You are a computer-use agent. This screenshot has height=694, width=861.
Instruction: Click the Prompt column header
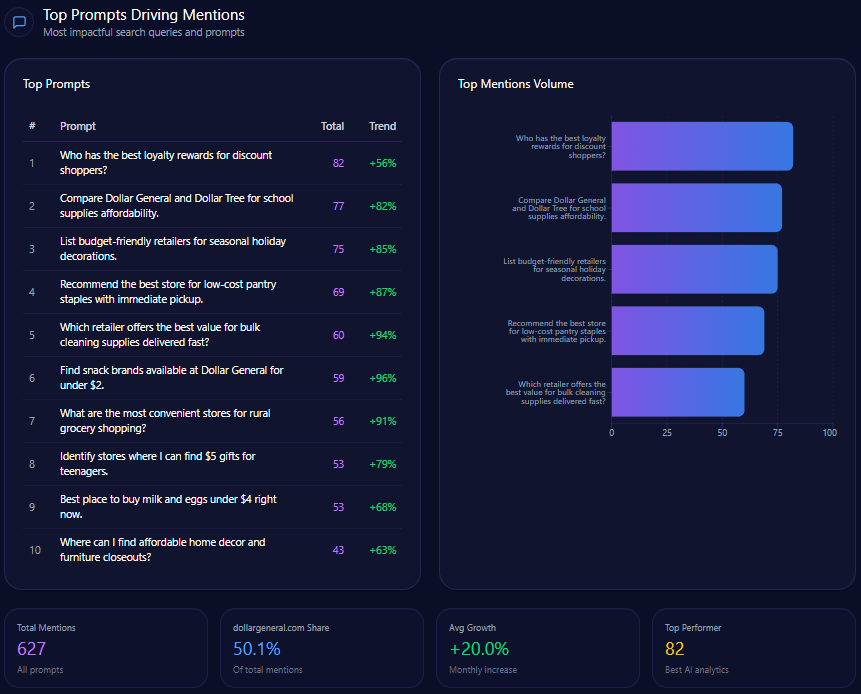tap(78, 126)
